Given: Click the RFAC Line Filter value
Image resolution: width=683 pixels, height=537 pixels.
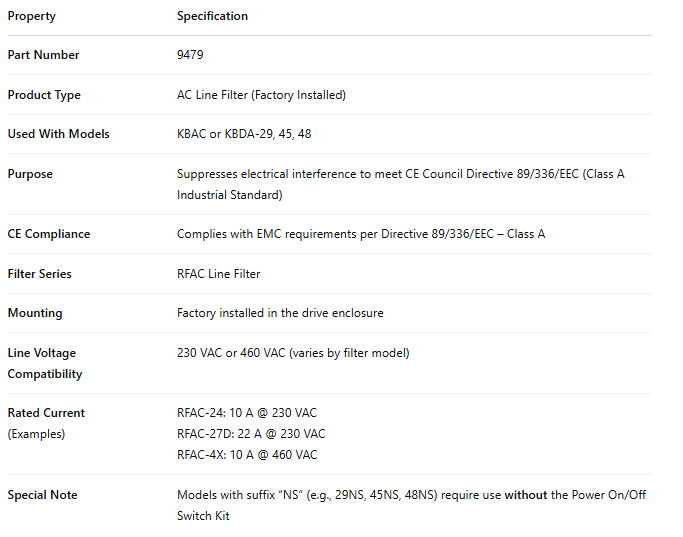Looking at the screenshot, I should click(x=218, y=274).
